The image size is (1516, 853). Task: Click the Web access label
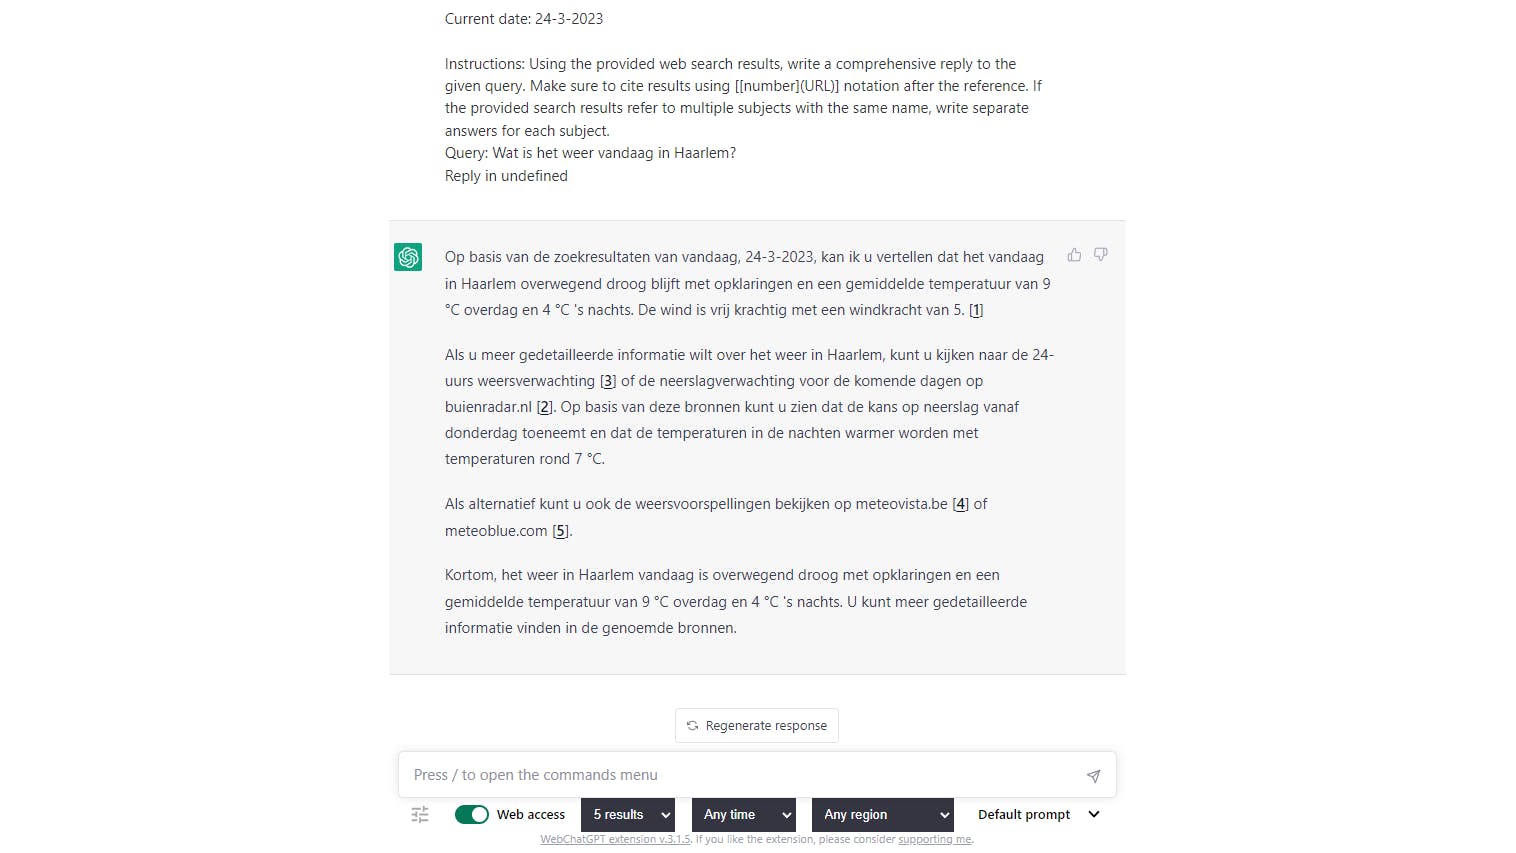coord(530,814)
